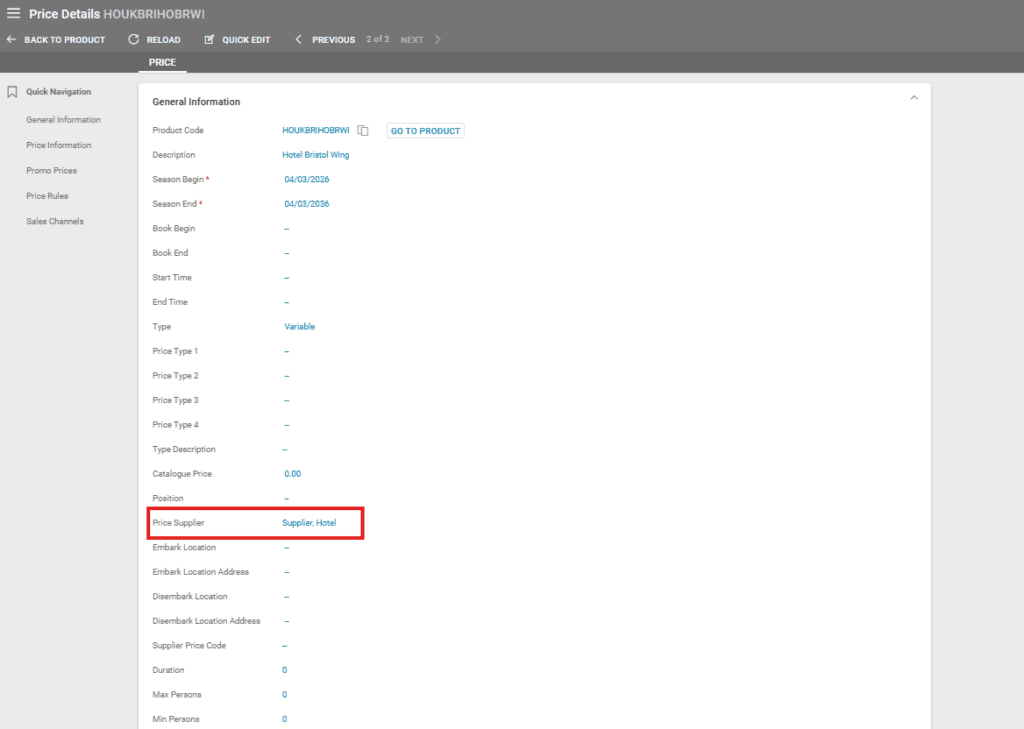Open General Information in Quick Navigation
Image resolution: width=1024 pixels, height=729 pixels.
(x=63, y=120)
